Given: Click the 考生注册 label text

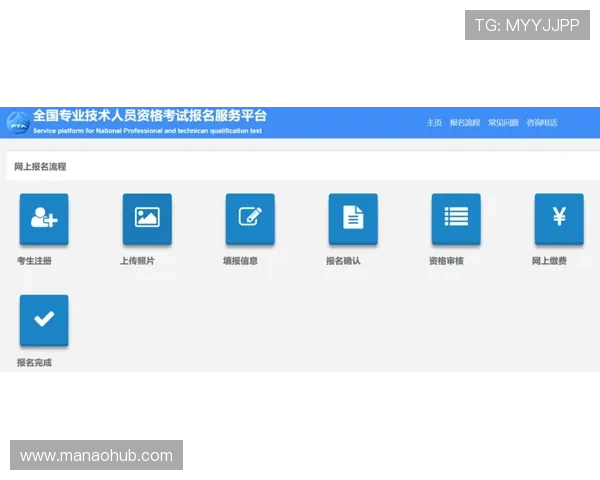Looking at the screenshot, I should (x=34, y=261).
